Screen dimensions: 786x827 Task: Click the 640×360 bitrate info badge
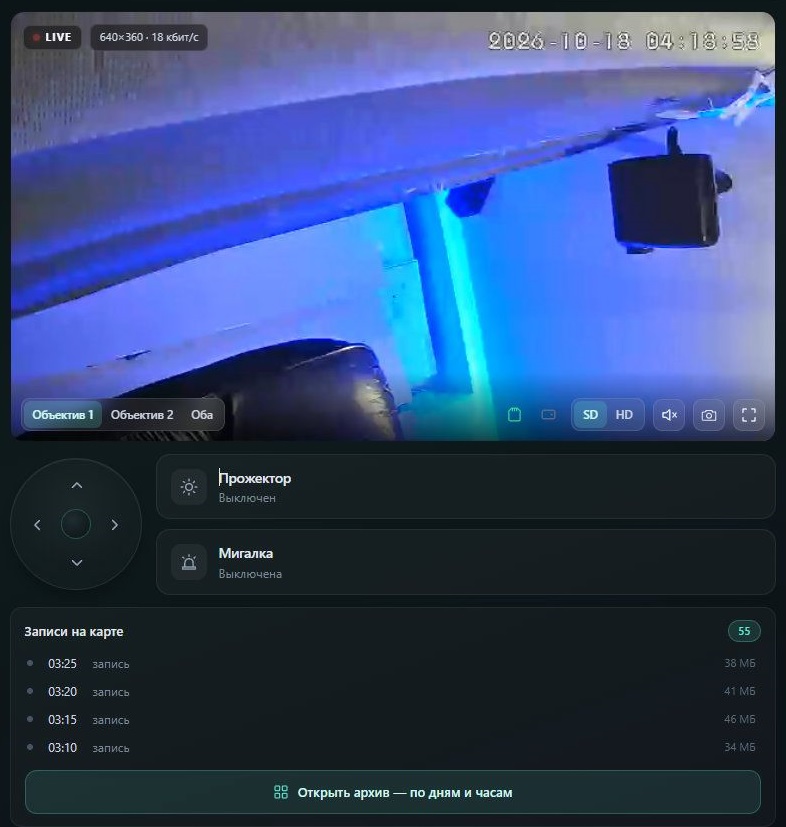tap(149, 37)
